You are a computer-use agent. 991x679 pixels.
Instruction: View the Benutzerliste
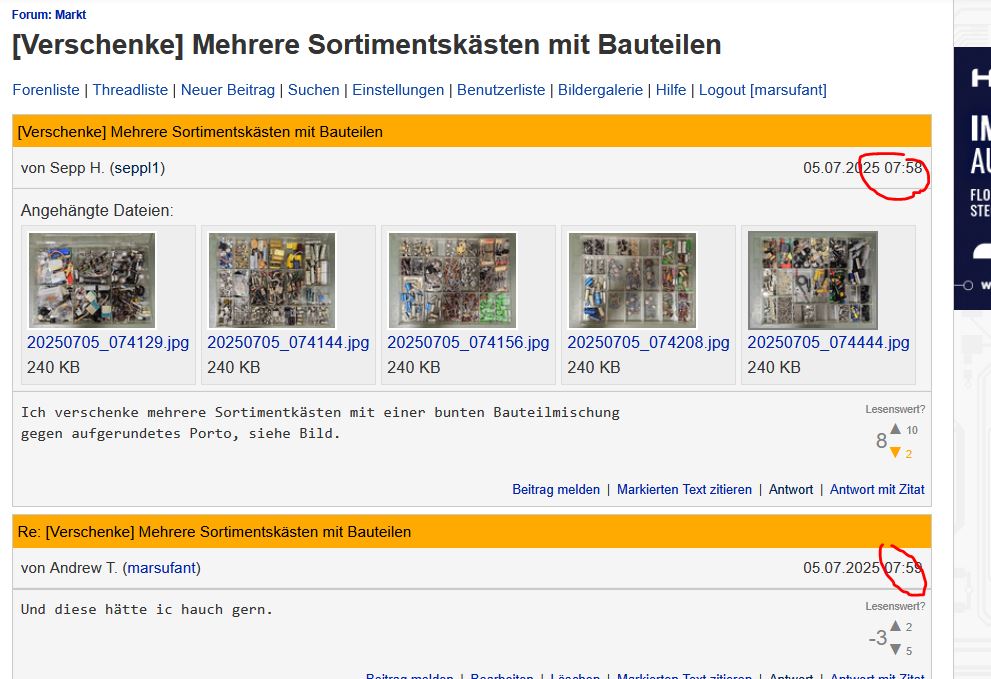501,90
